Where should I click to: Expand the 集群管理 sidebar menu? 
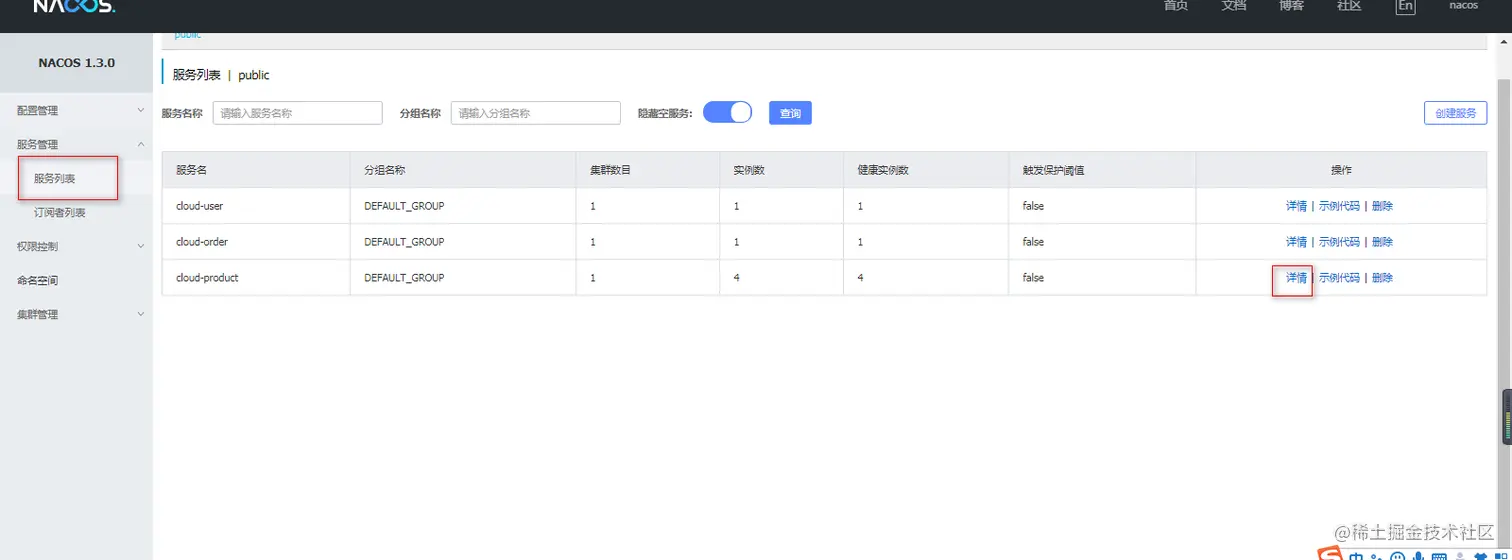point(76,314)
